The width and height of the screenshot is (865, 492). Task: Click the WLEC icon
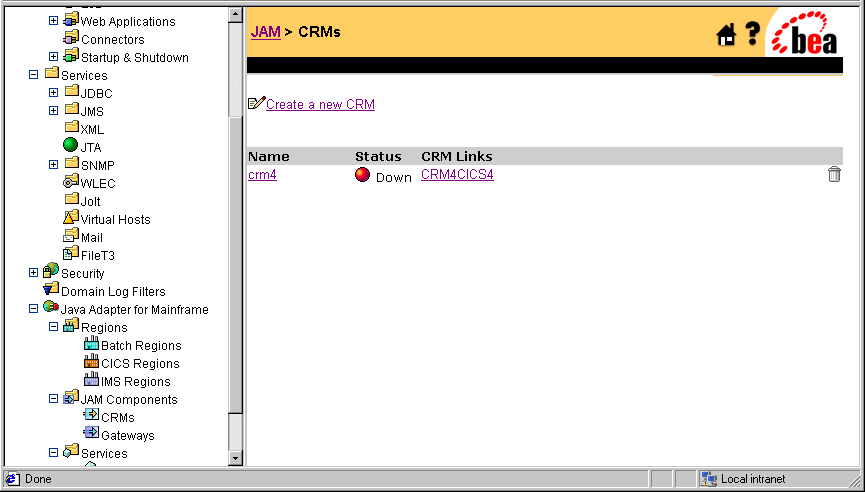(x=71, y=181)
